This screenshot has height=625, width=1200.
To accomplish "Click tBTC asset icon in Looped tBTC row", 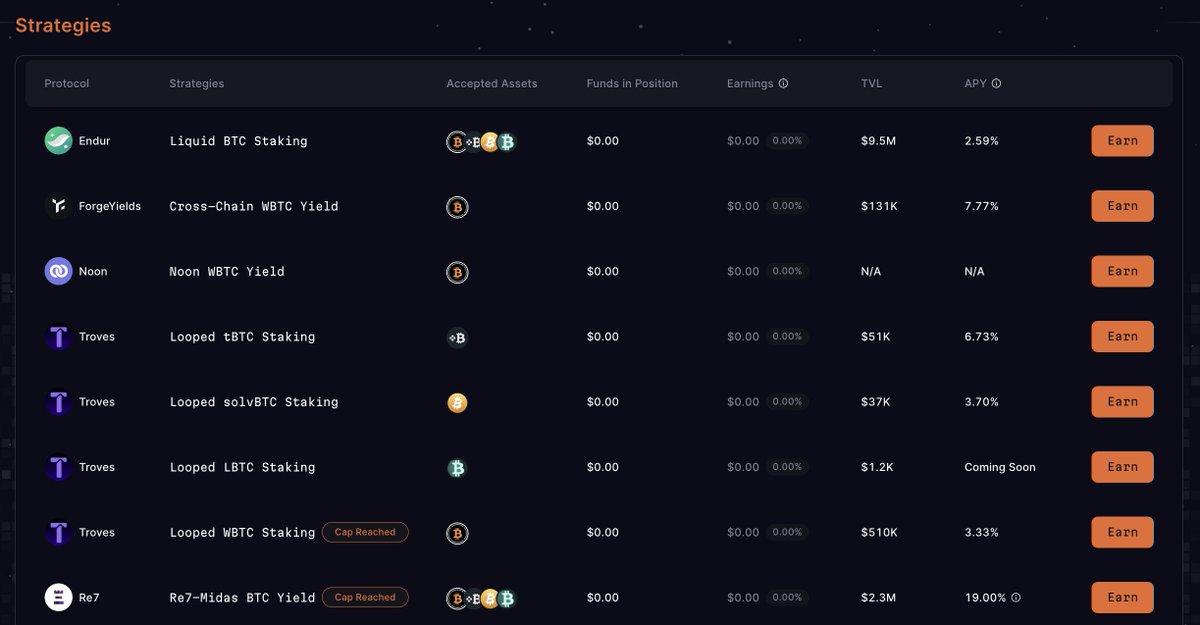I will (x=457, y=338).
